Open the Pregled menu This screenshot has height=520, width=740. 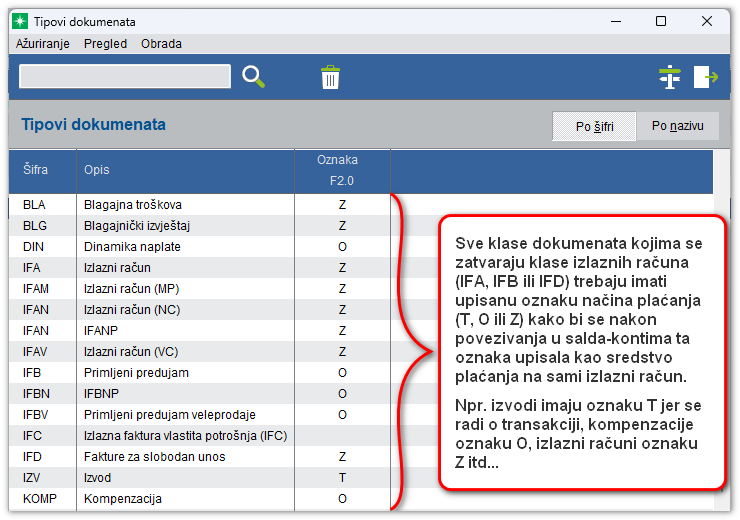click(x=105, y=44)
